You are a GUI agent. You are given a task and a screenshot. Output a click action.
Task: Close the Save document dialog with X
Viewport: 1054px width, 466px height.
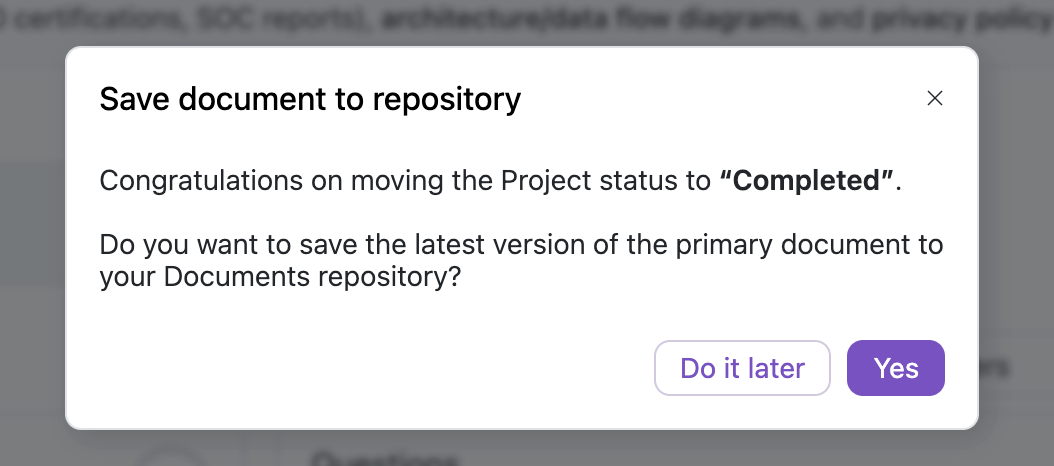click(x=935, y=98)
